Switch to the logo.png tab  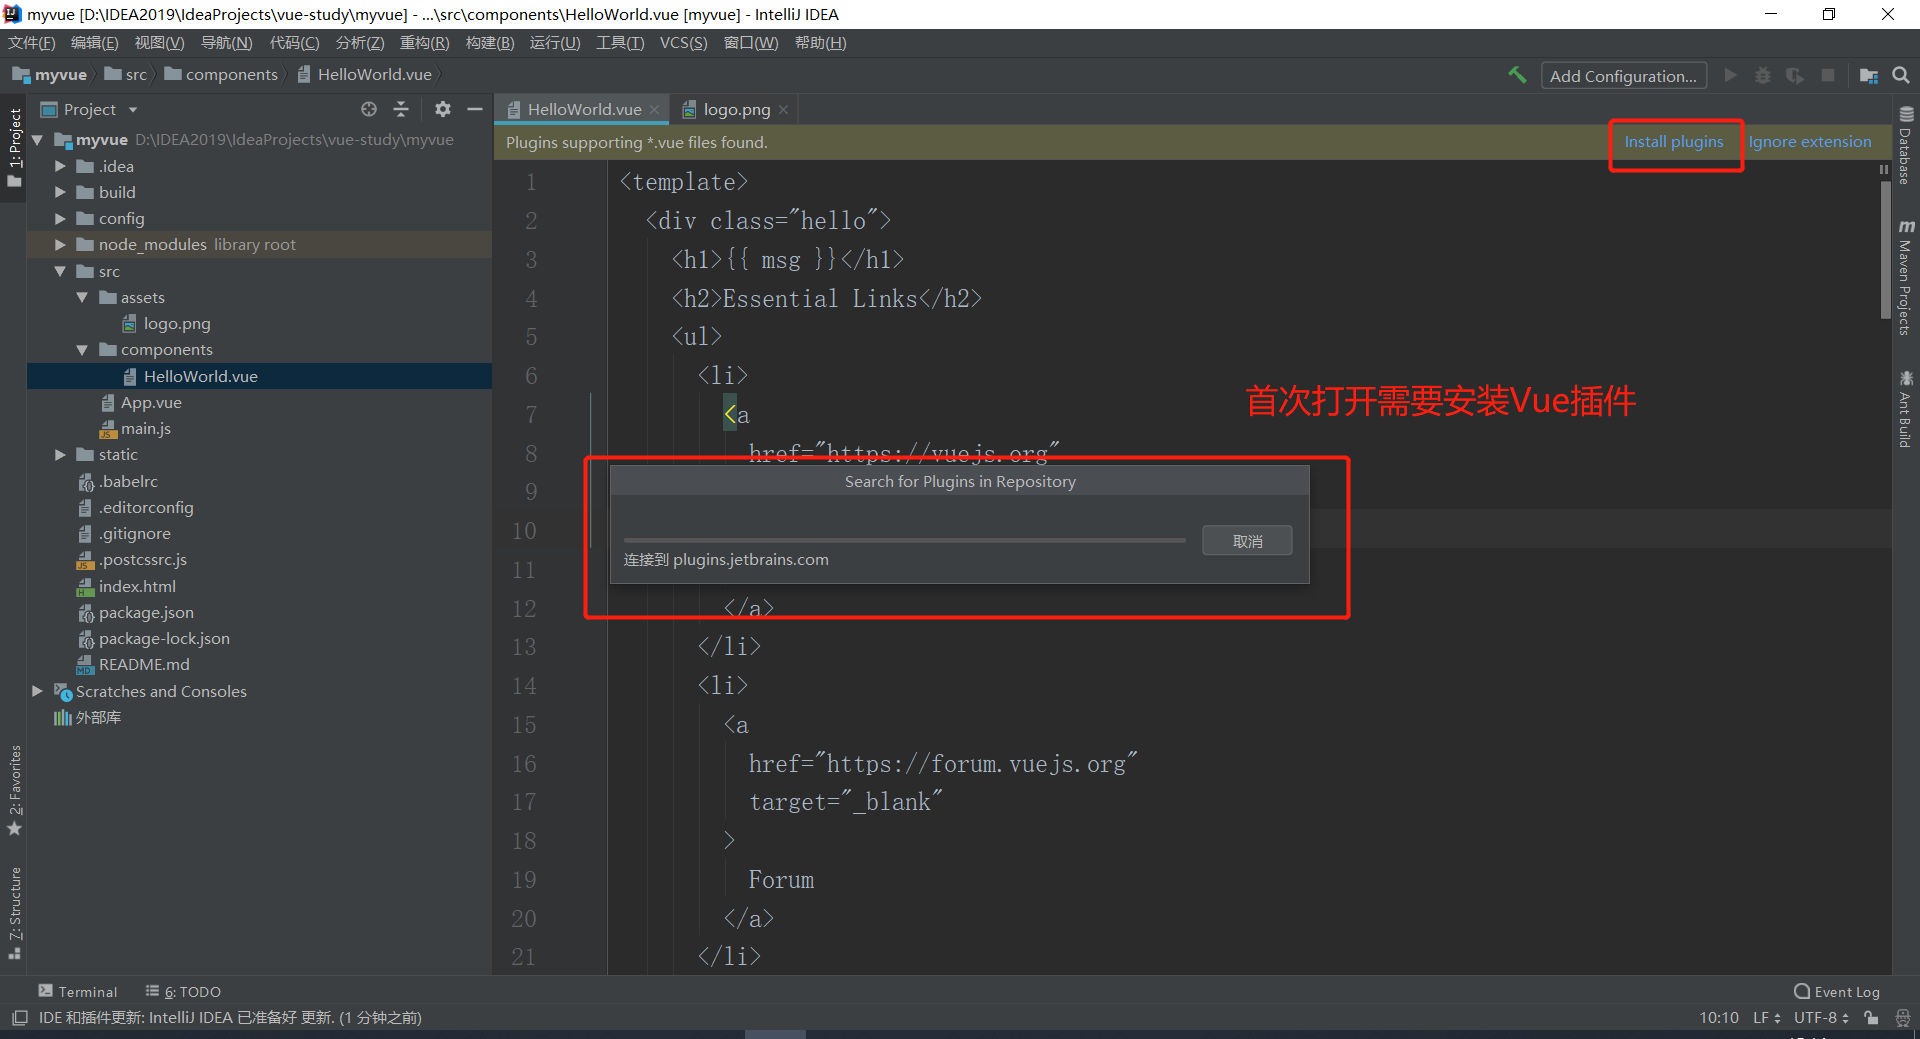point(736,109)
